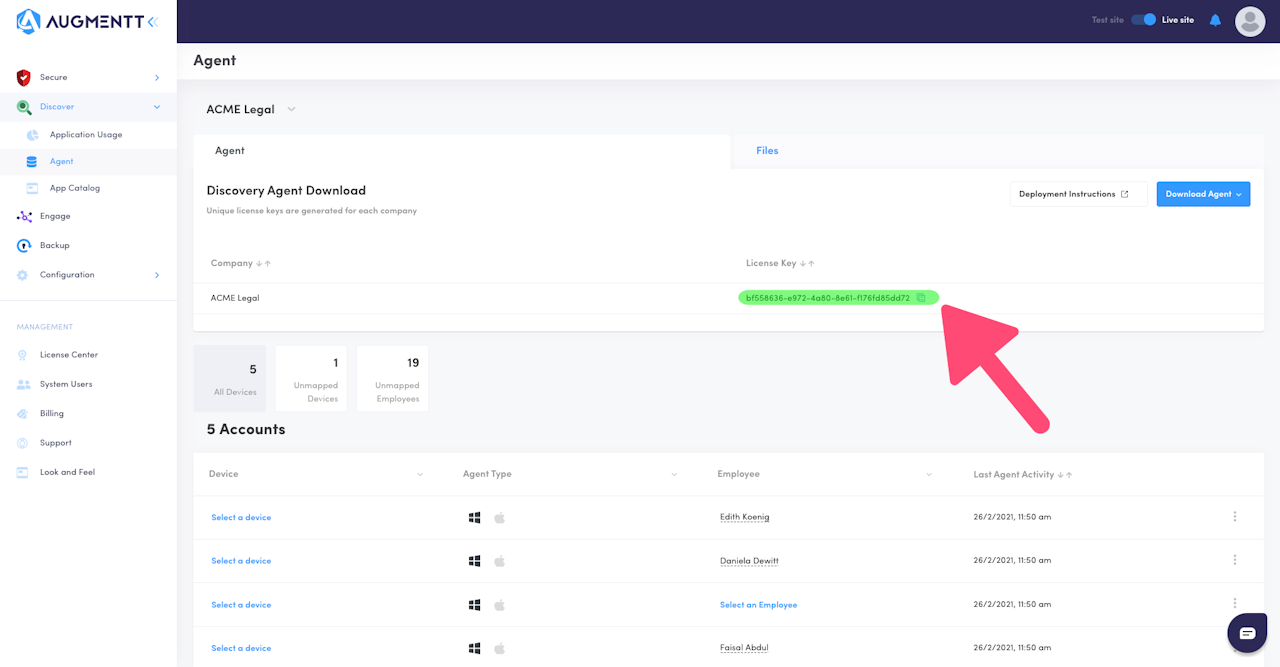The height and width of the screenshot is (667, 1280).
Task: Open the Download Agent dropdown button
Action: pos(1203,194)
